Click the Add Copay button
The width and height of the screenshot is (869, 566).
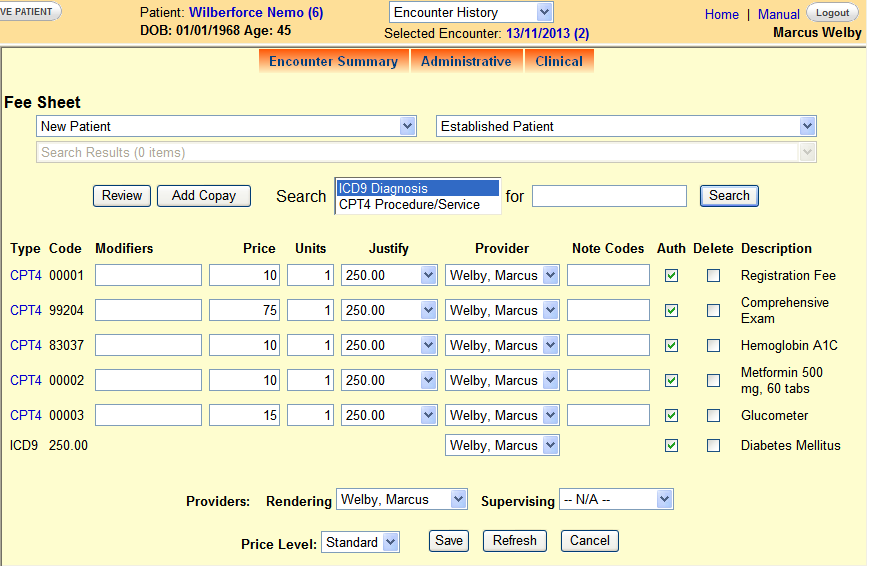[x=204, y=196]
